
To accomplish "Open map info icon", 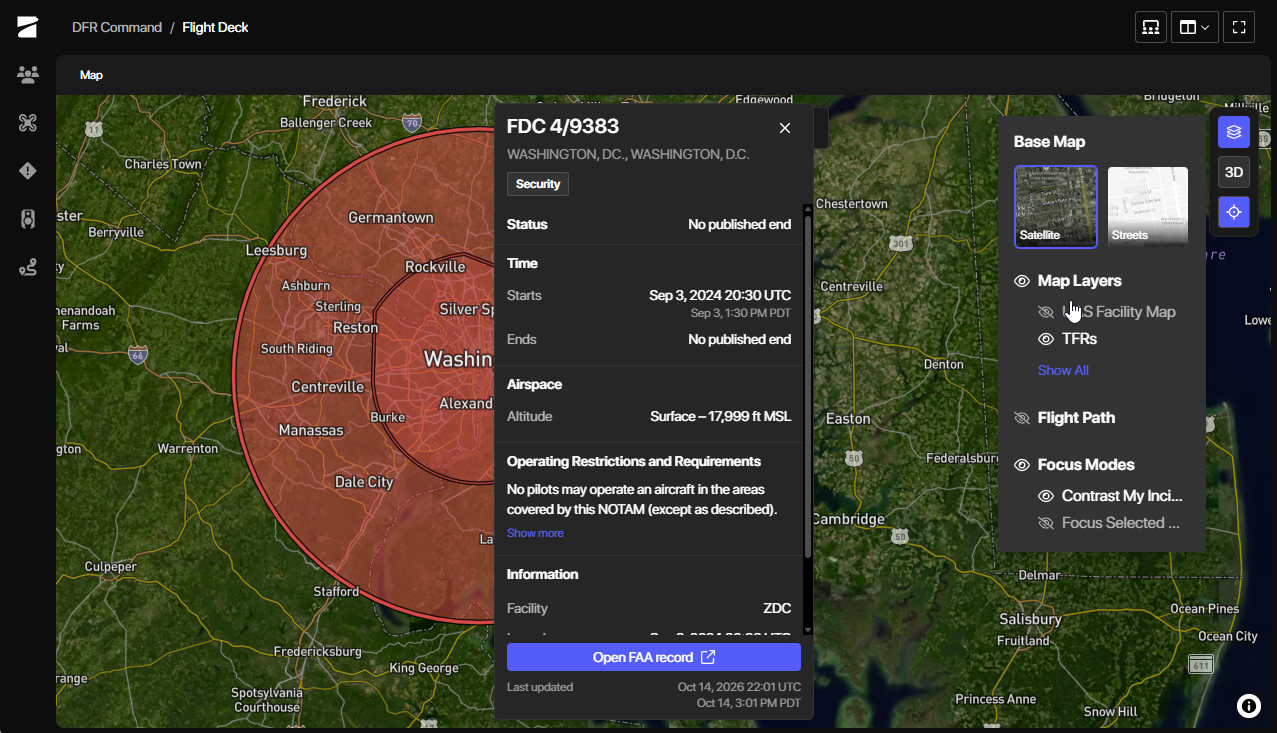I will click(x=1248, y=706).
